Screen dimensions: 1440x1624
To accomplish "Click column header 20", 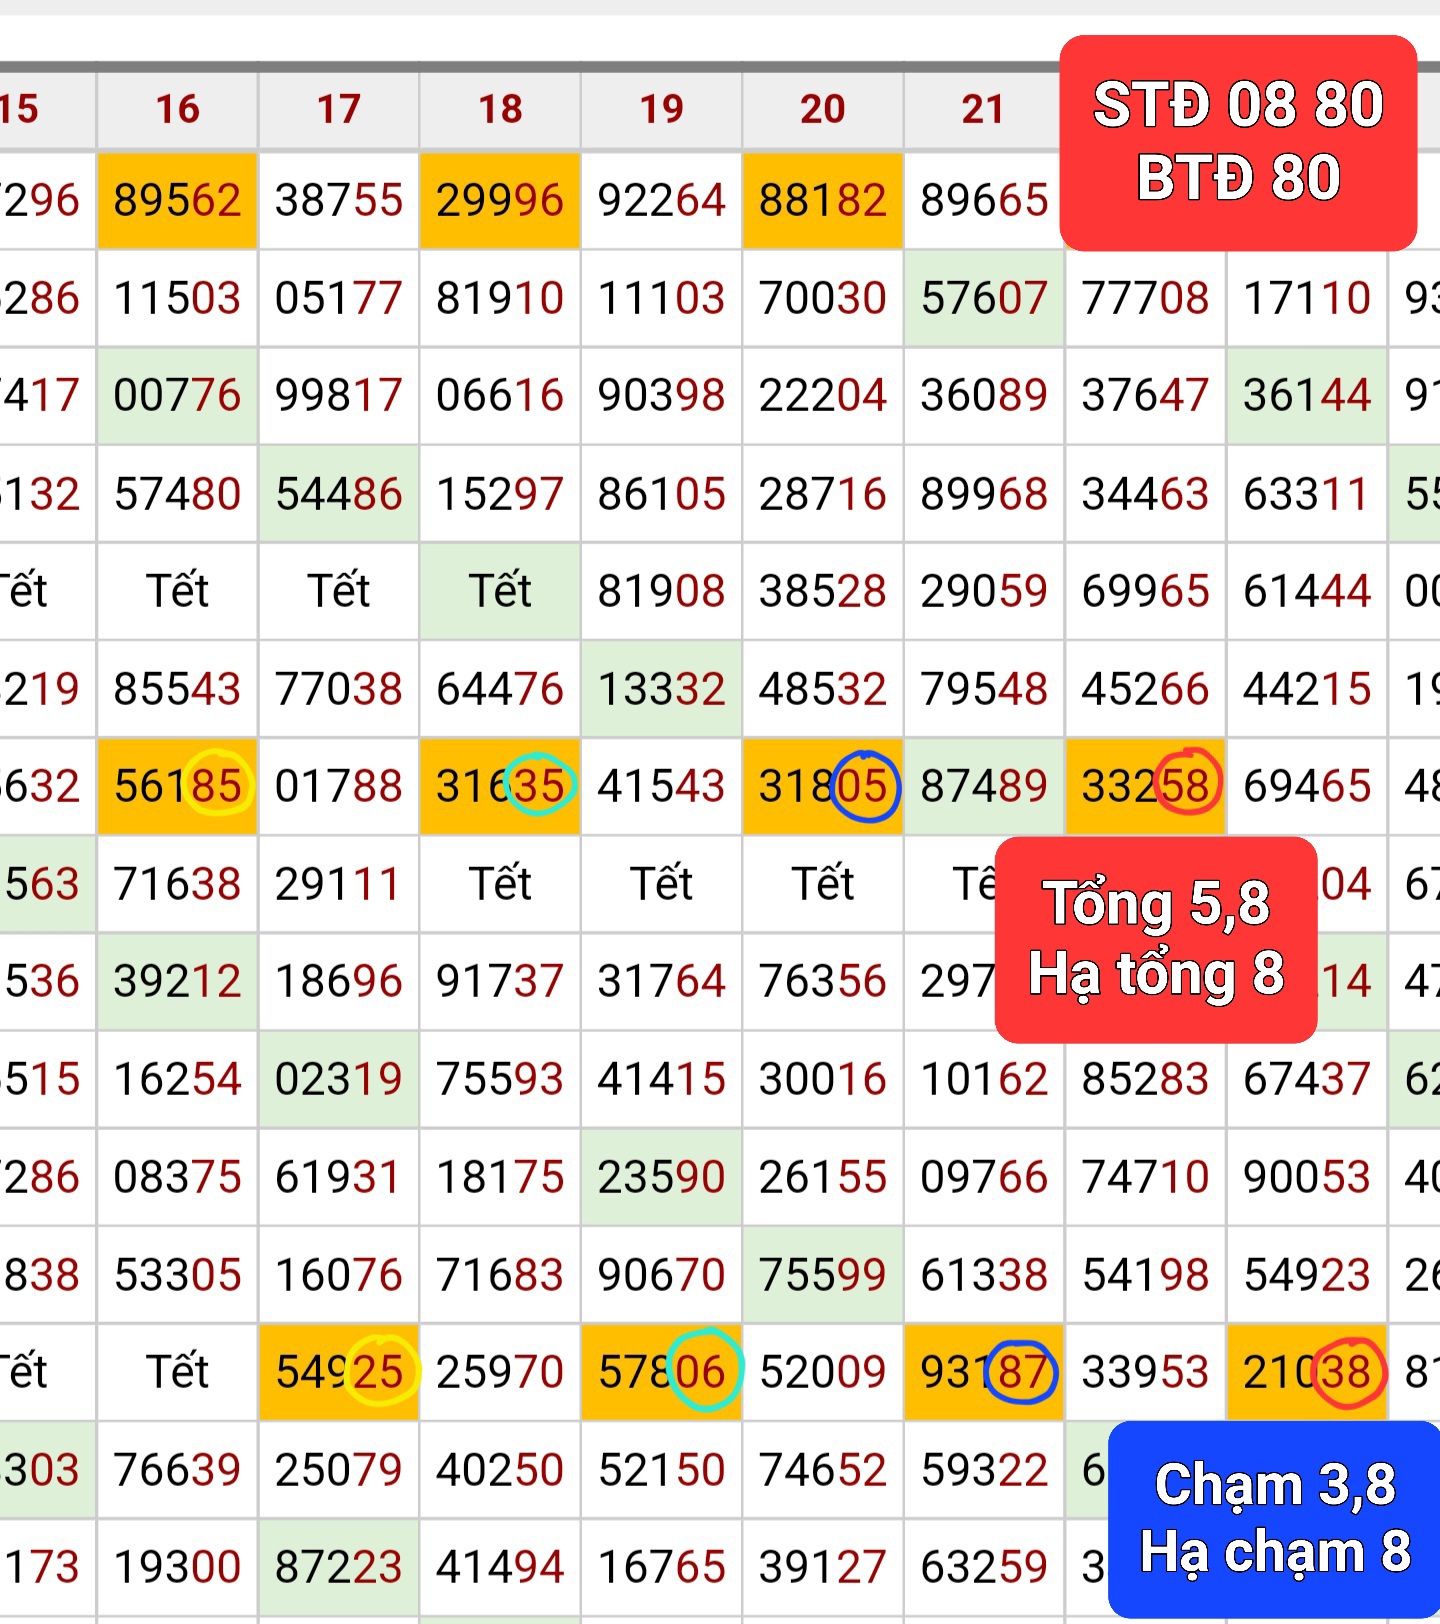I will (823, 109).
